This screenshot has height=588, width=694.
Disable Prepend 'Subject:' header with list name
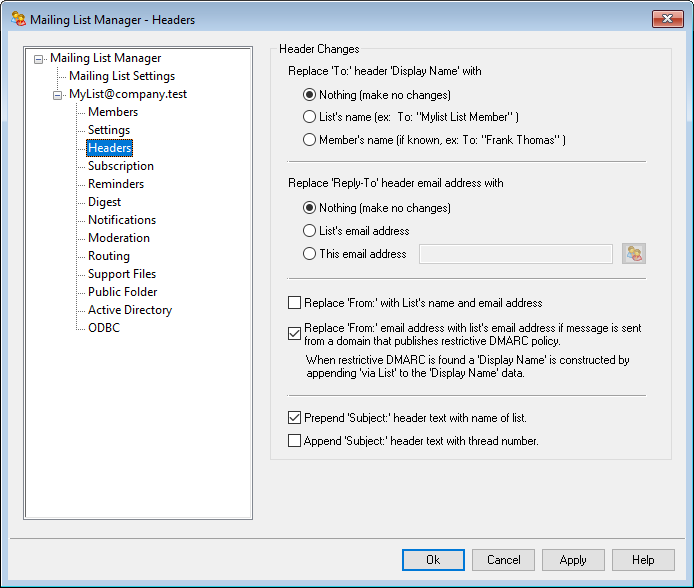(x=294, y=418)
